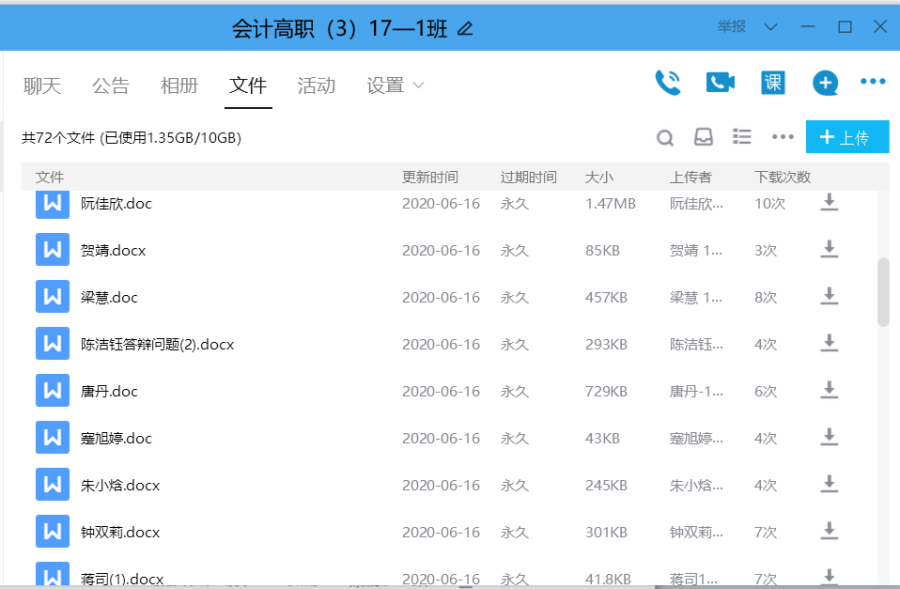Select file name 贺靖.docx

coord(113,250)
